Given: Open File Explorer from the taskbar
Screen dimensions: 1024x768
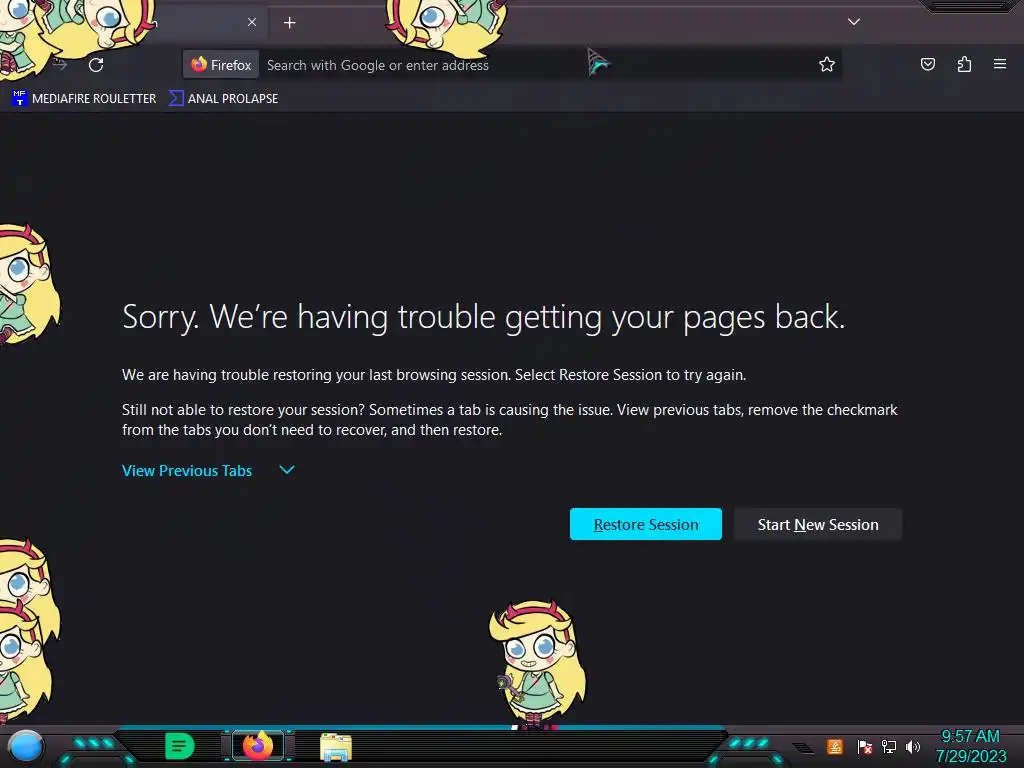Looking at the screenshot, I should 336,747.
